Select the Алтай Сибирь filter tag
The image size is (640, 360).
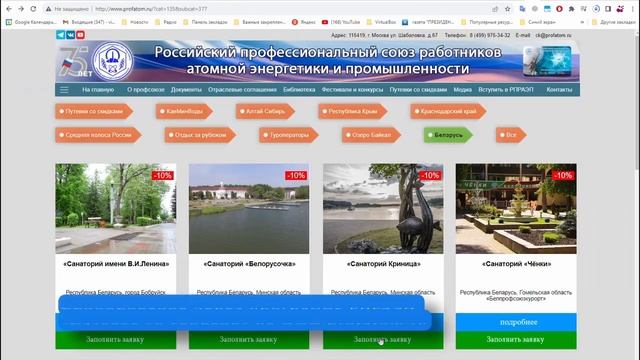[x=265, y=111]
